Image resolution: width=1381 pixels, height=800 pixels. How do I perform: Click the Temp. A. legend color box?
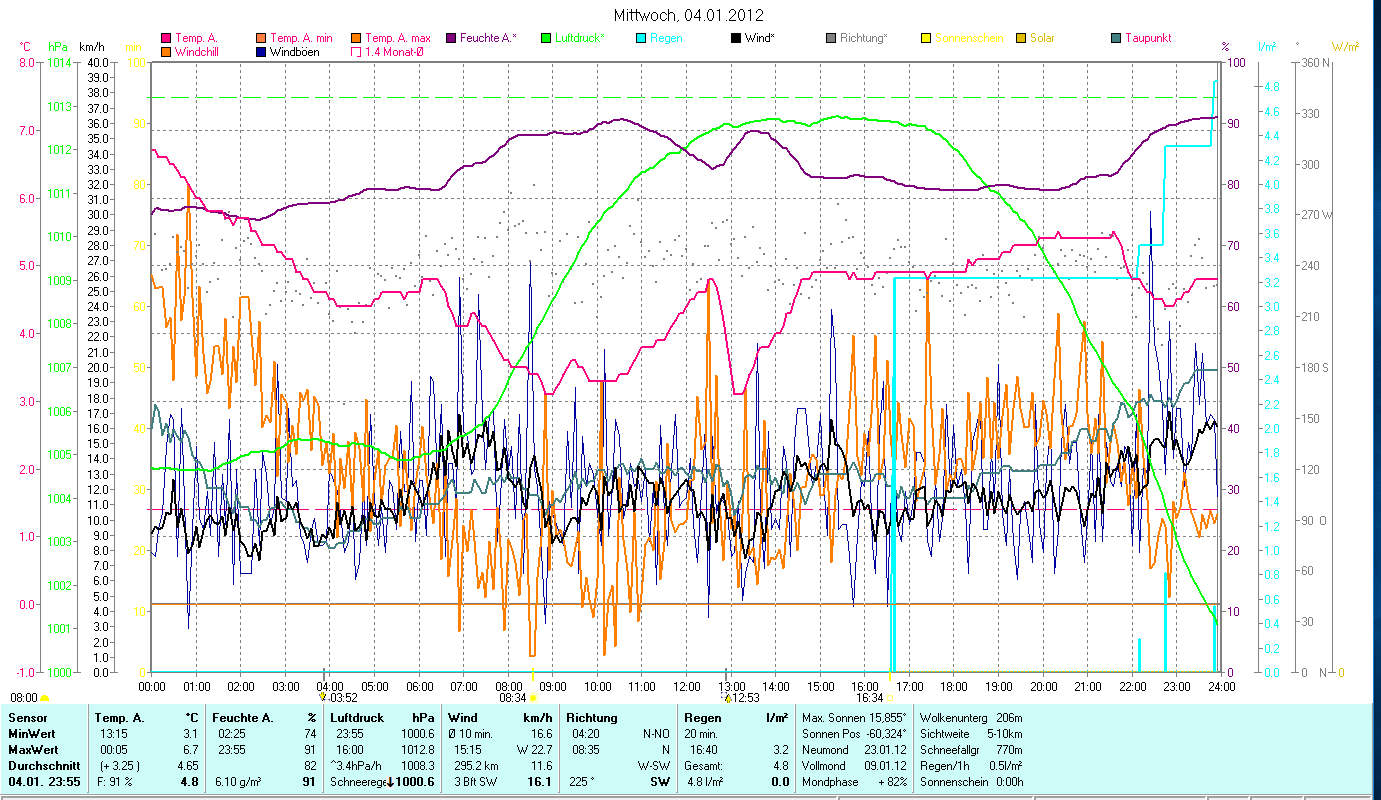pyautogui.click(x=166, y=38)
